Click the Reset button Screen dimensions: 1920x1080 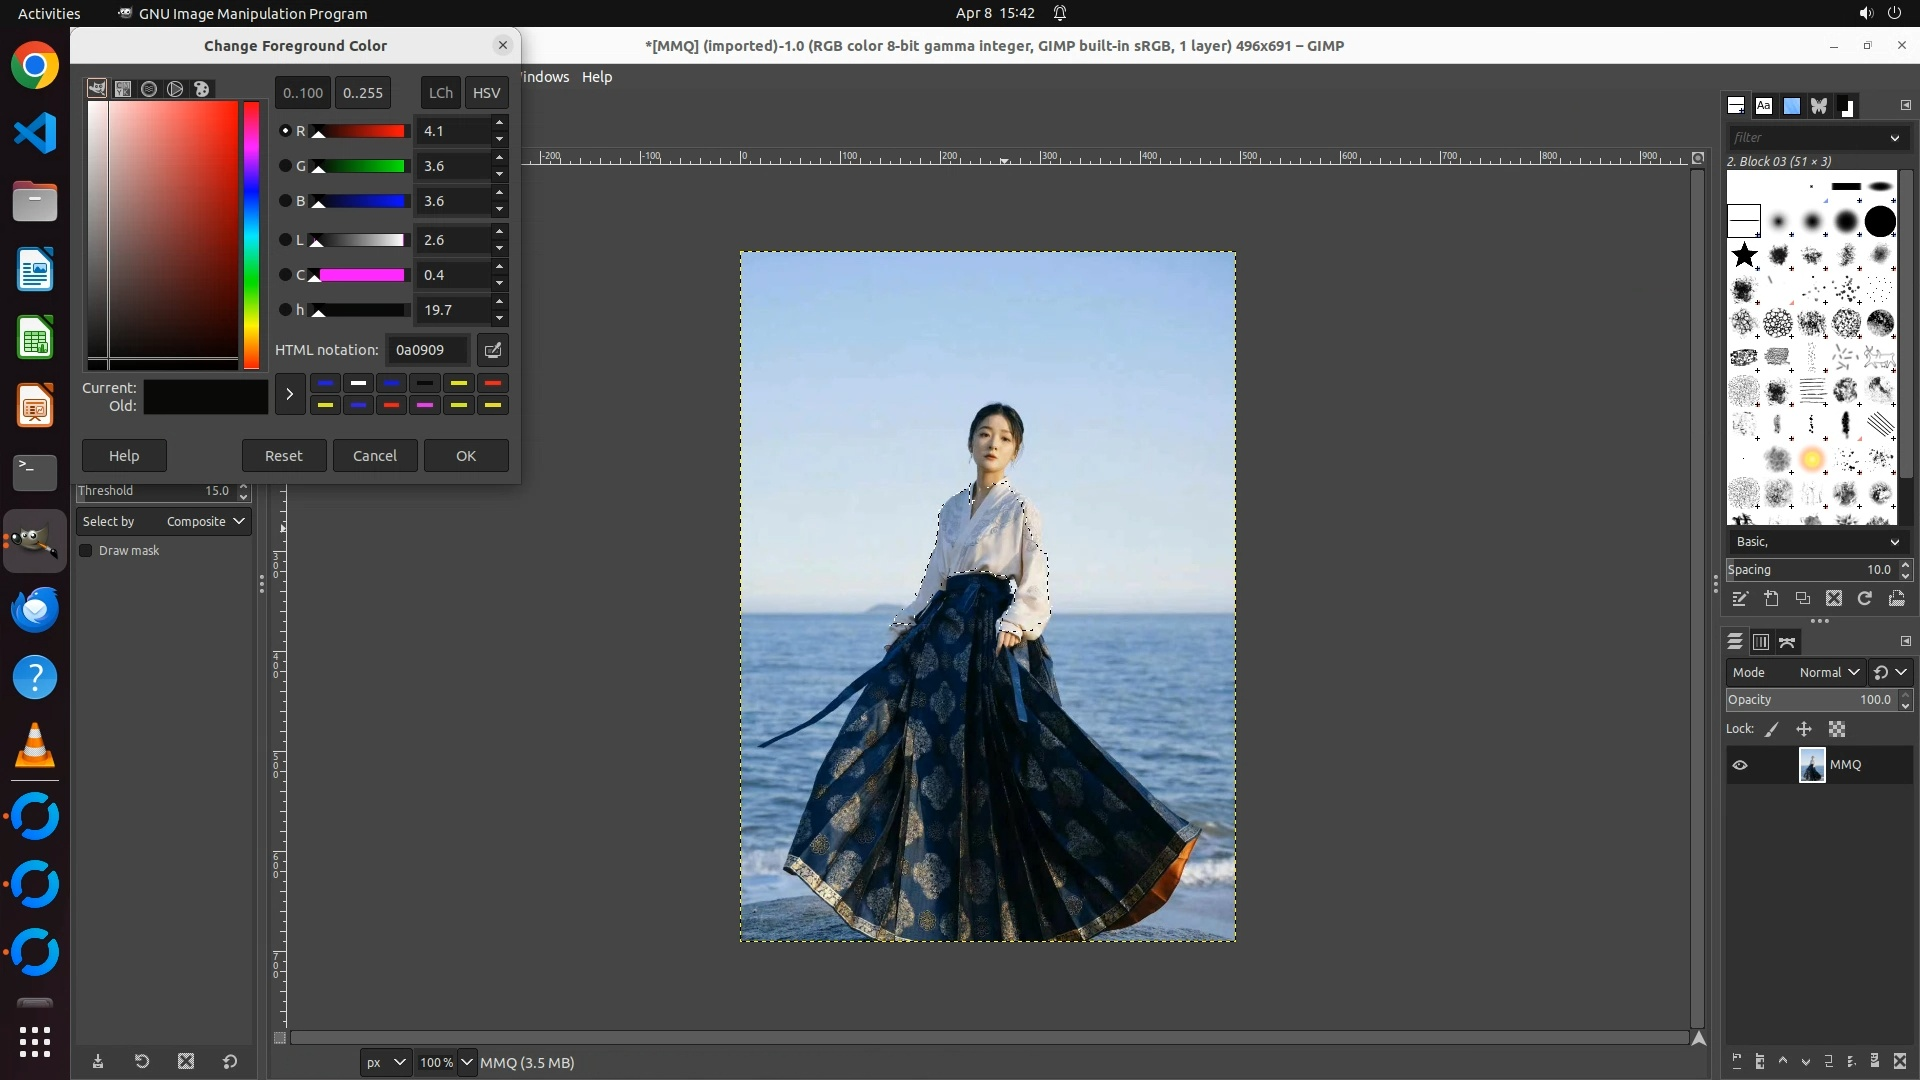click(x=284, y=456)
